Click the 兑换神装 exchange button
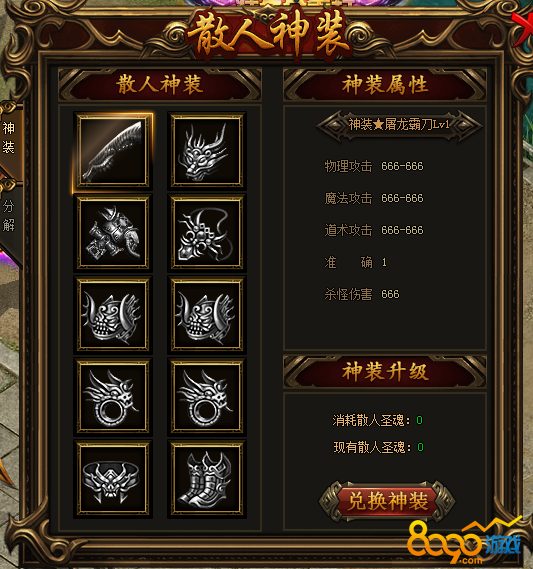Screen dimensions: 533x569 tap(387, 501)
